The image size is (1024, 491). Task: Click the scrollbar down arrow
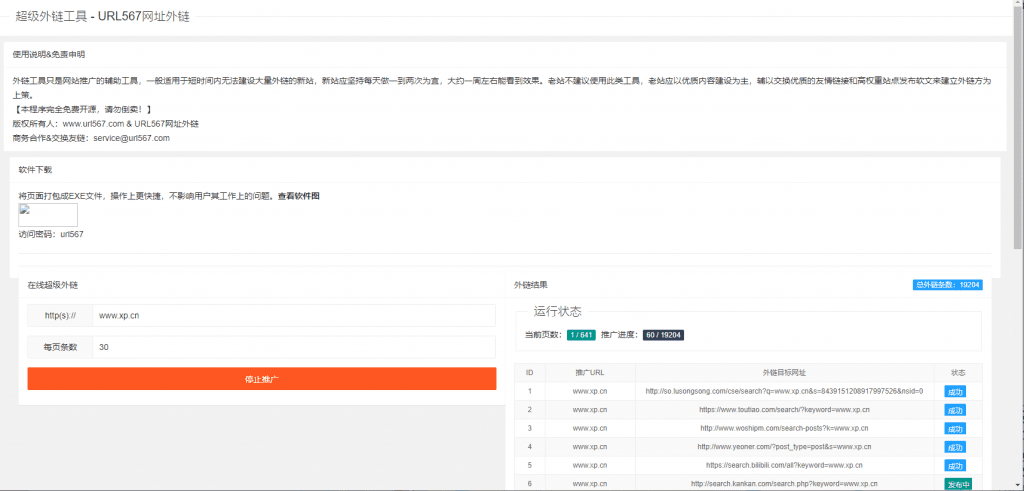click(1017, 485)
